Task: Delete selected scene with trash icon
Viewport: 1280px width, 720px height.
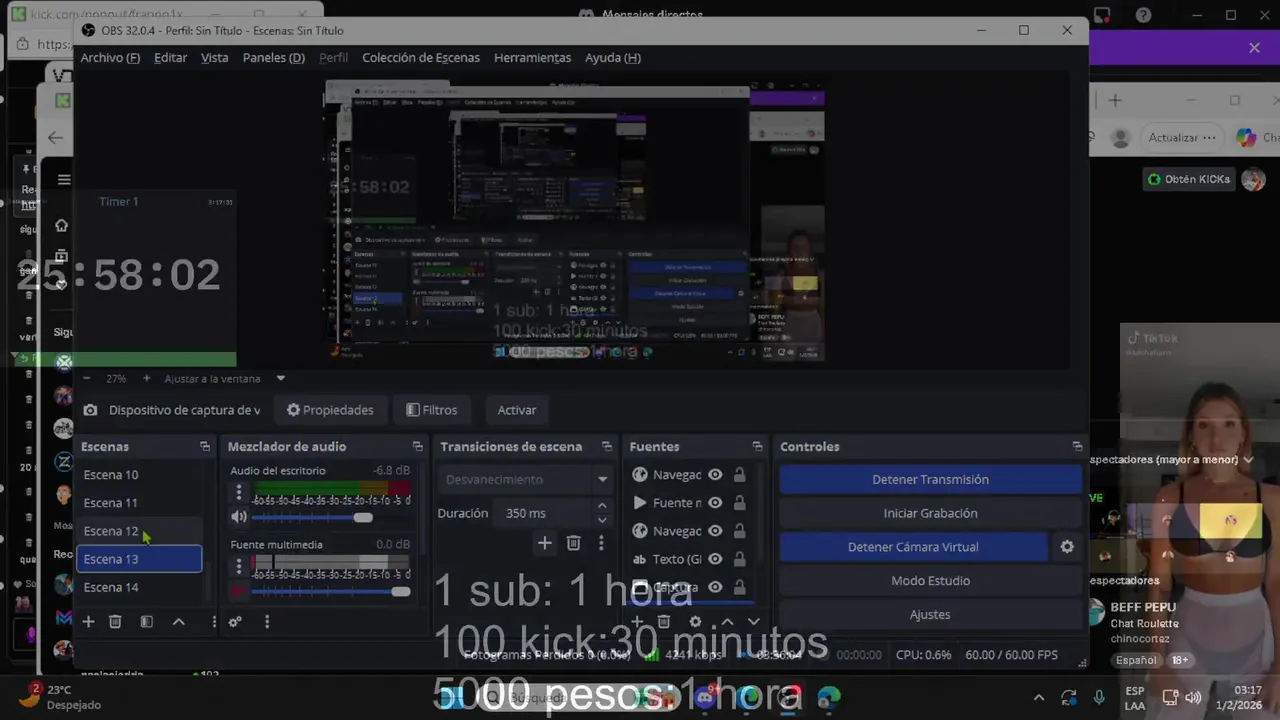Action: pyautogui.click(x=115, y=622)
